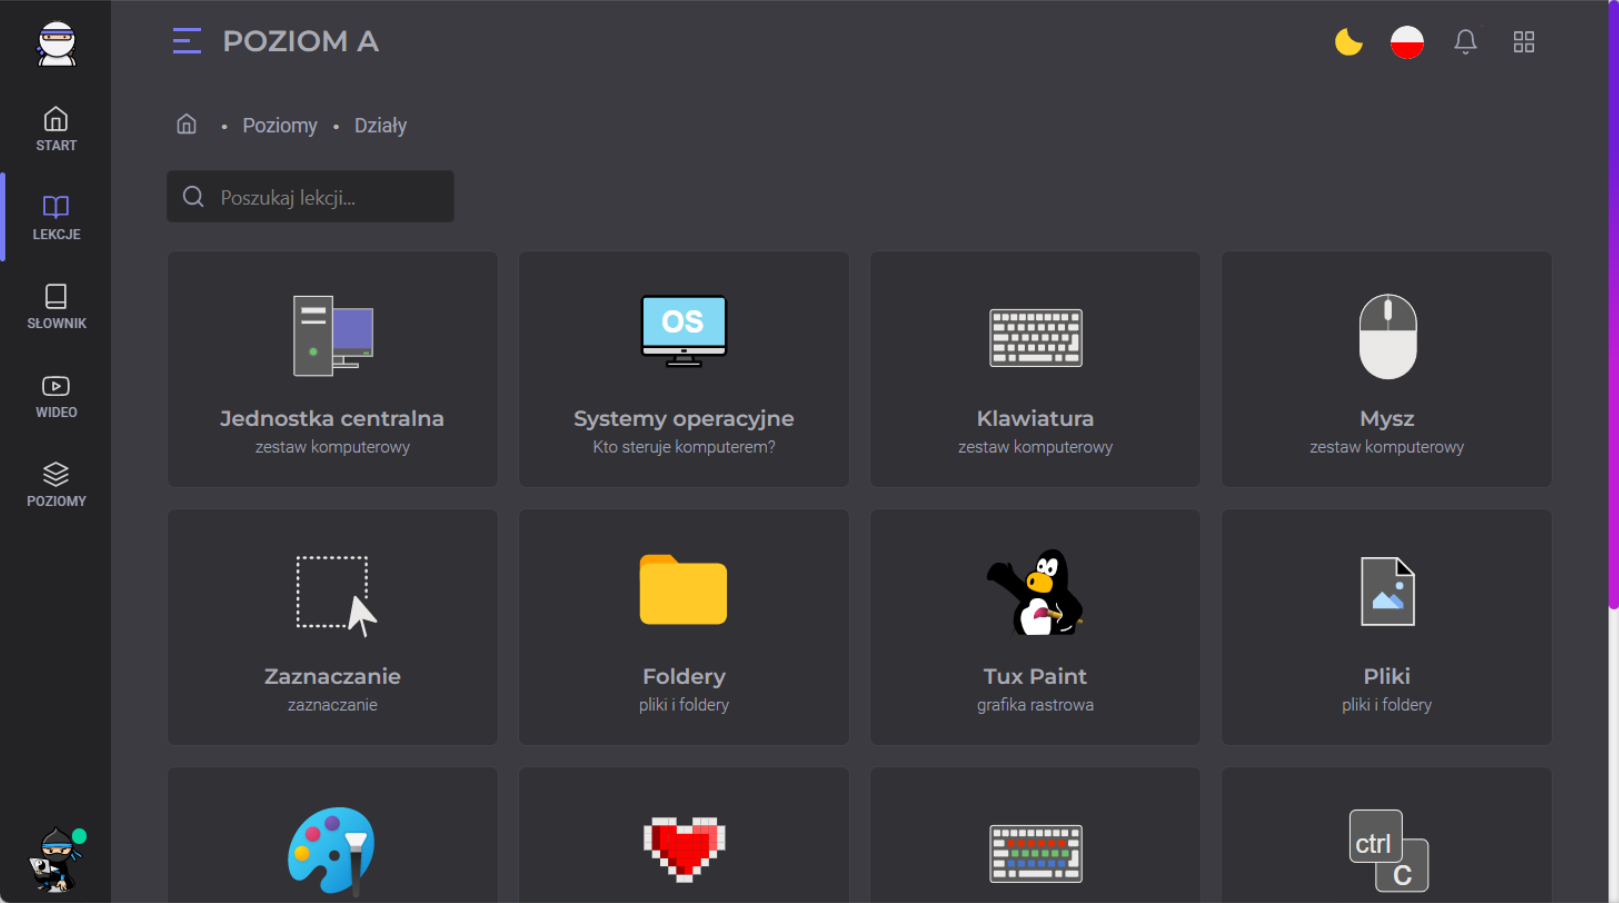The height and width of the screenshot is (903, 1619).
Task: Open SŁOWNIK in the sidebar
Action: click(x=56, y=306)
